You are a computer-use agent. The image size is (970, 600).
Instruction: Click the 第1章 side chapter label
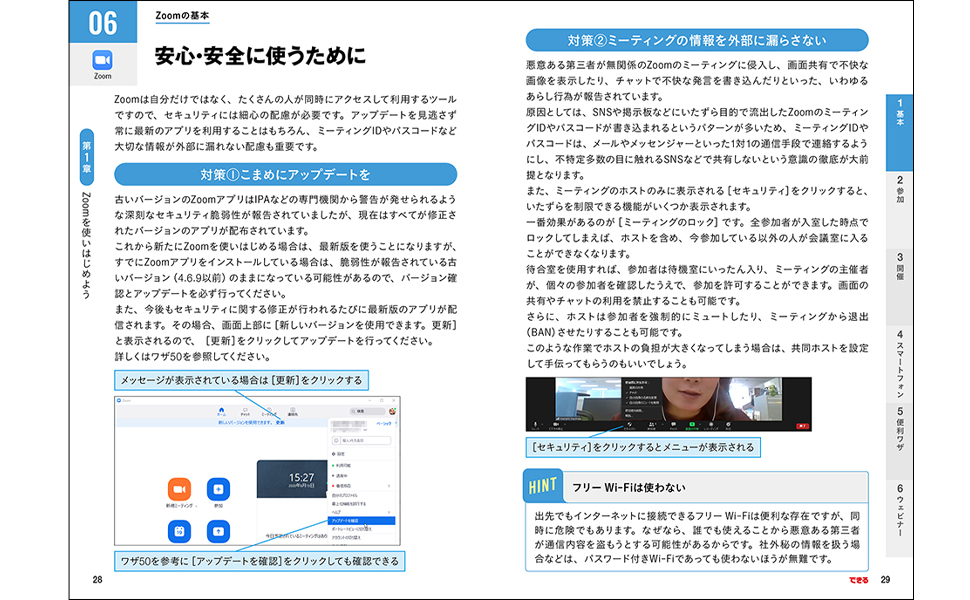tap(87, 157)
